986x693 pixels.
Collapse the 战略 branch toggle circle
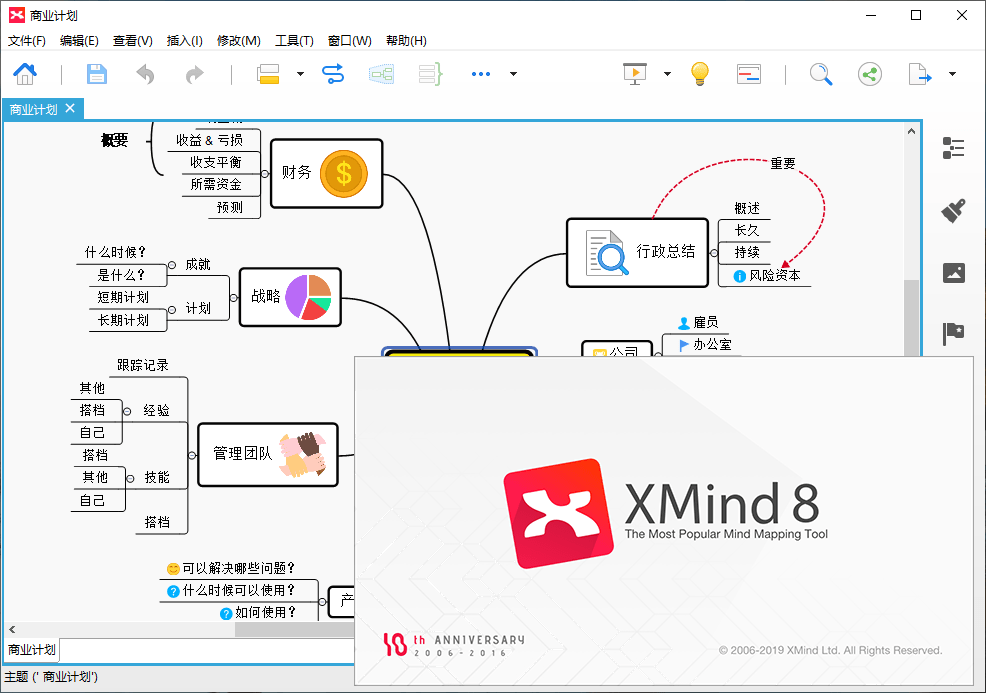234,297
